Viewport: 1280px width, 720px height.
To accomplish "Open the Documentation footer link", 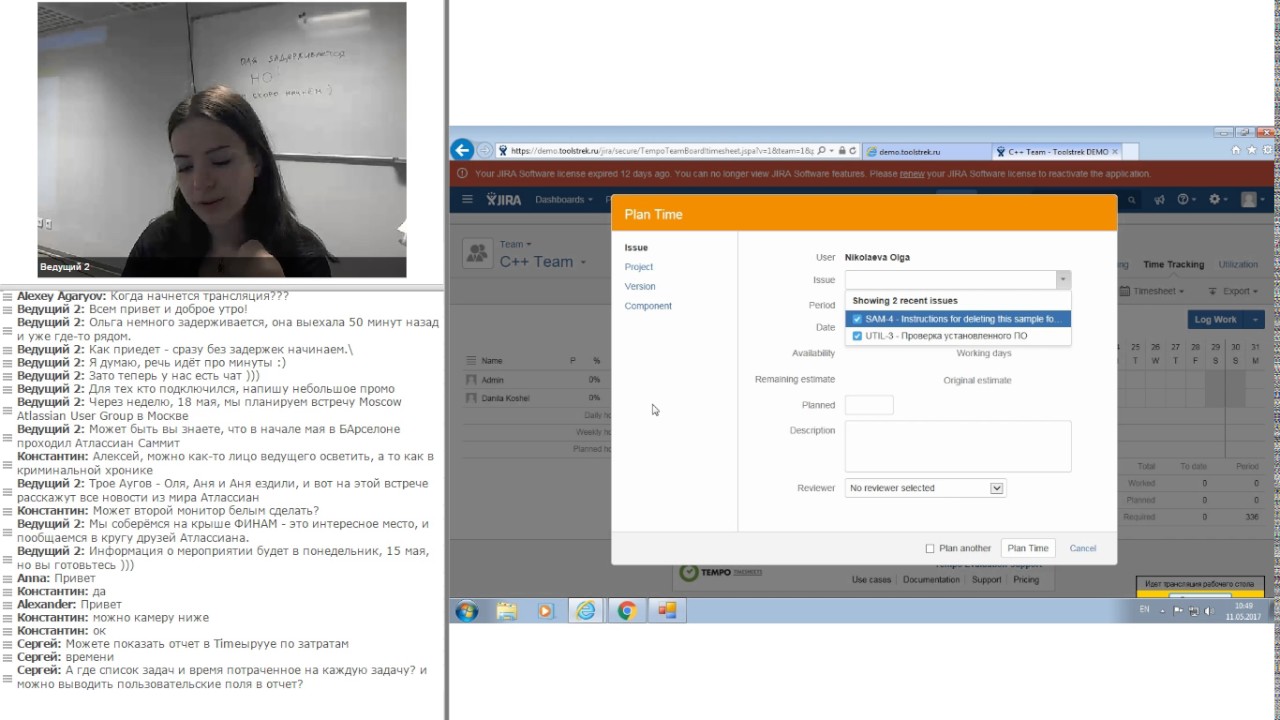I will pyautogui.click(x=931, y=580).
